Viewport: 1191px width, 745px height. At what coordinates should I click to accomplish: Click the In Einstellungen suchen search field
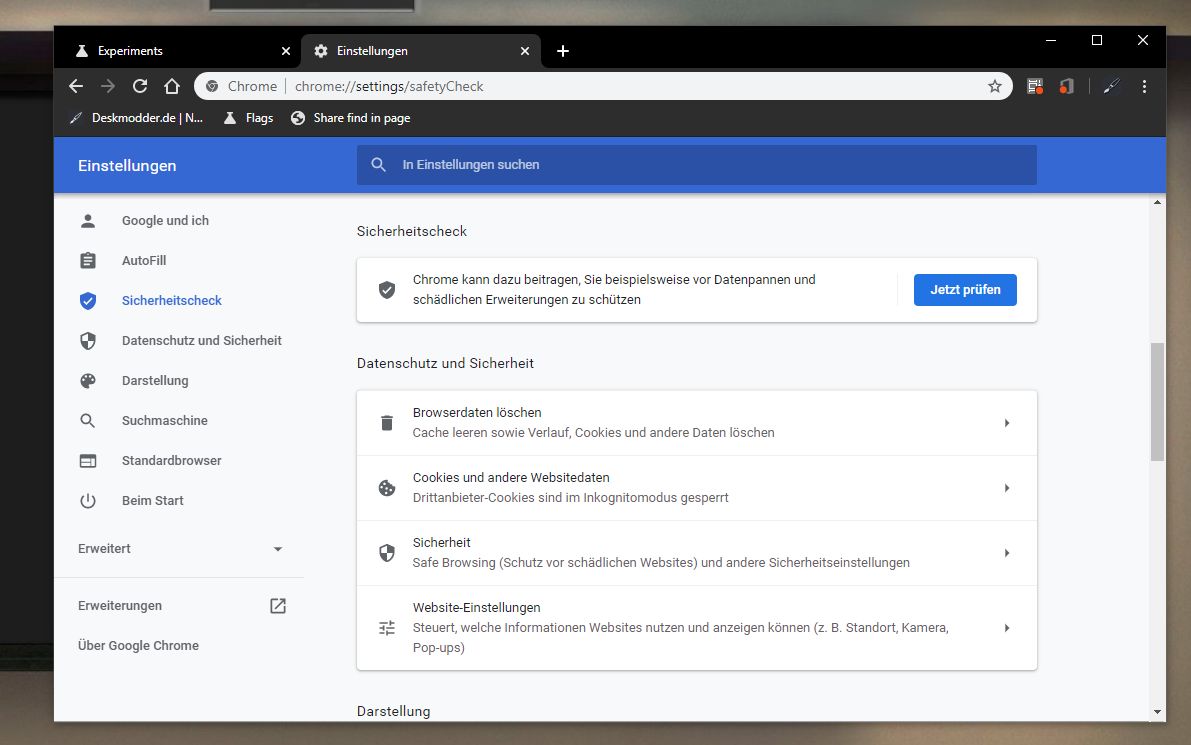(697, 165)
